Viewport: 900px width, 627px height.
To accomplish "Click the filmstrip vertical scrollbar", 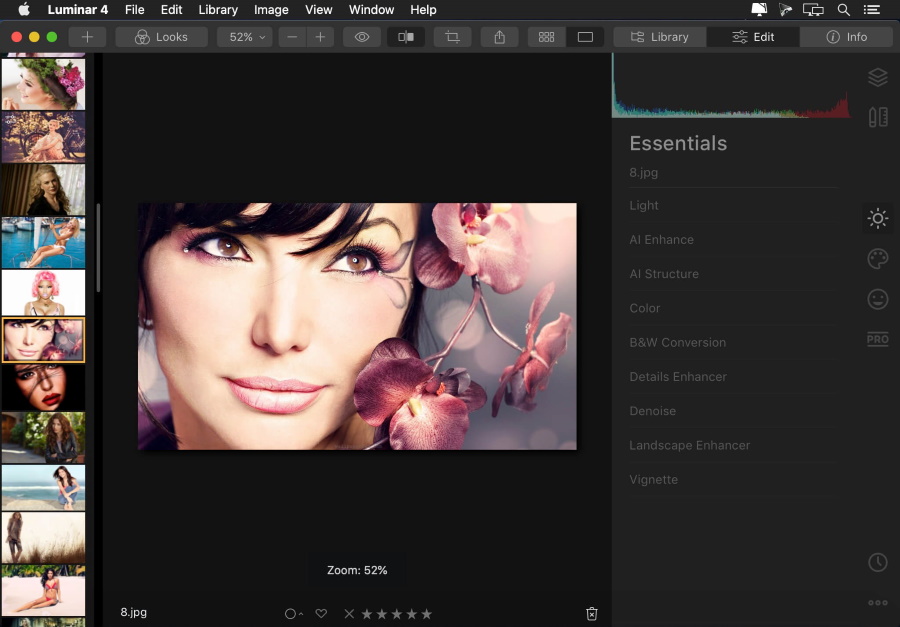I will 98,248.
